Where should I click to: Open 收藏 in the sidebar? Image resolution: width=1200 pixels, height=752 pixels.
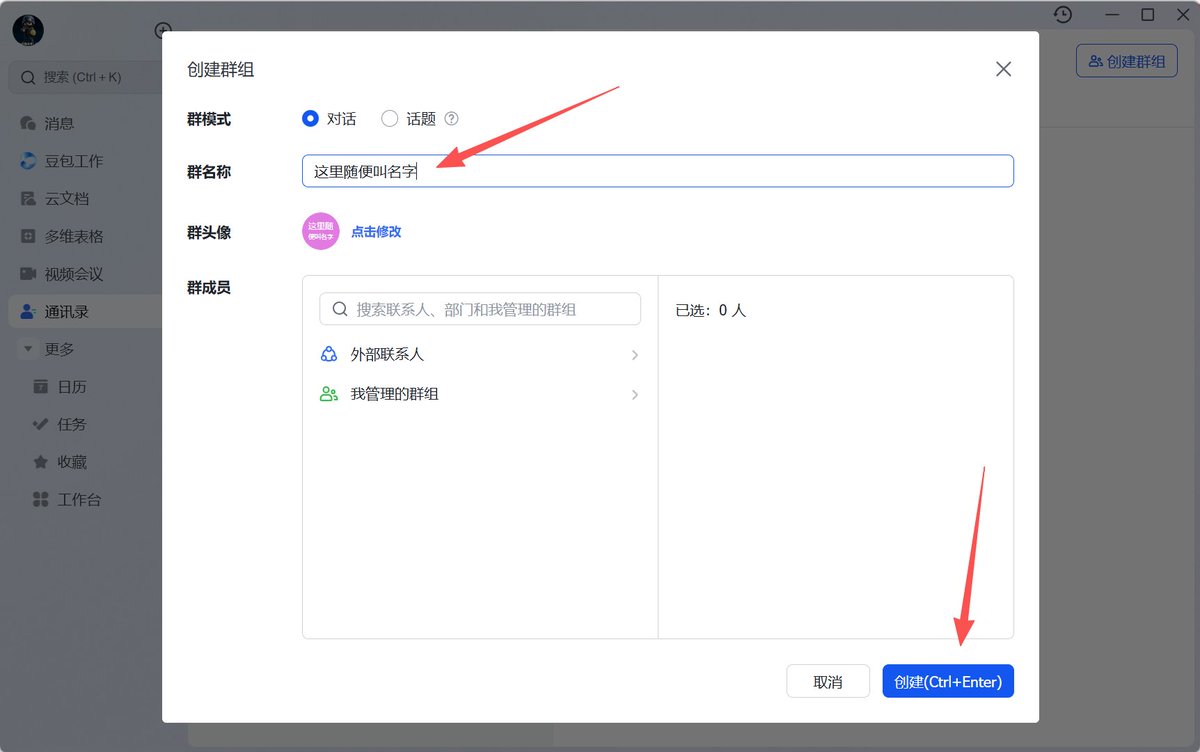[x=85, y=462]
